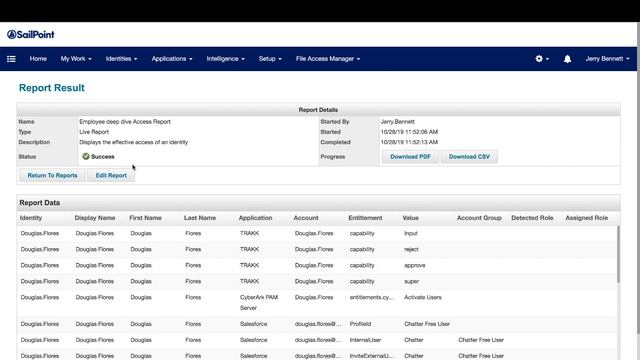Image resolution: width=640 pixels, height=360 pixels.
Task: Select the 'InternalUser' entitlement cell
Action: (x=365, y=340)
